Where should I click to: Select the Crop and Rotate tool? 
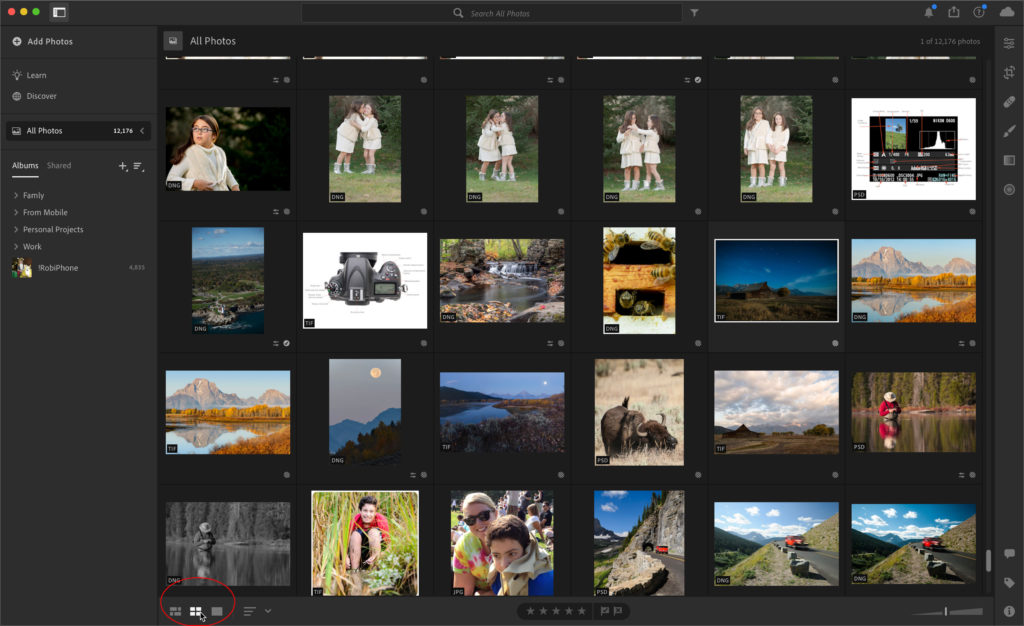(x=1009, y=72)
